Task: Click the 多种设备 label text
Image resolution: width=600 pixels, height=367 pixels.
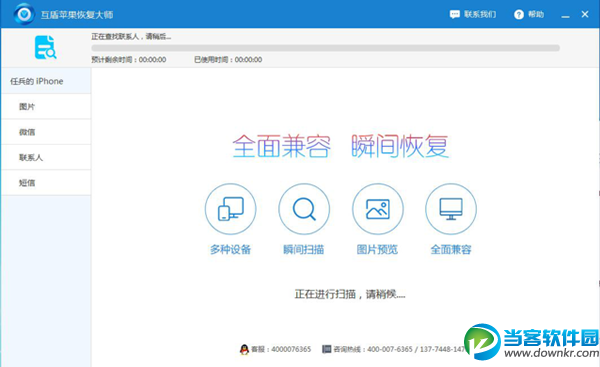Action: pos(230,250)
